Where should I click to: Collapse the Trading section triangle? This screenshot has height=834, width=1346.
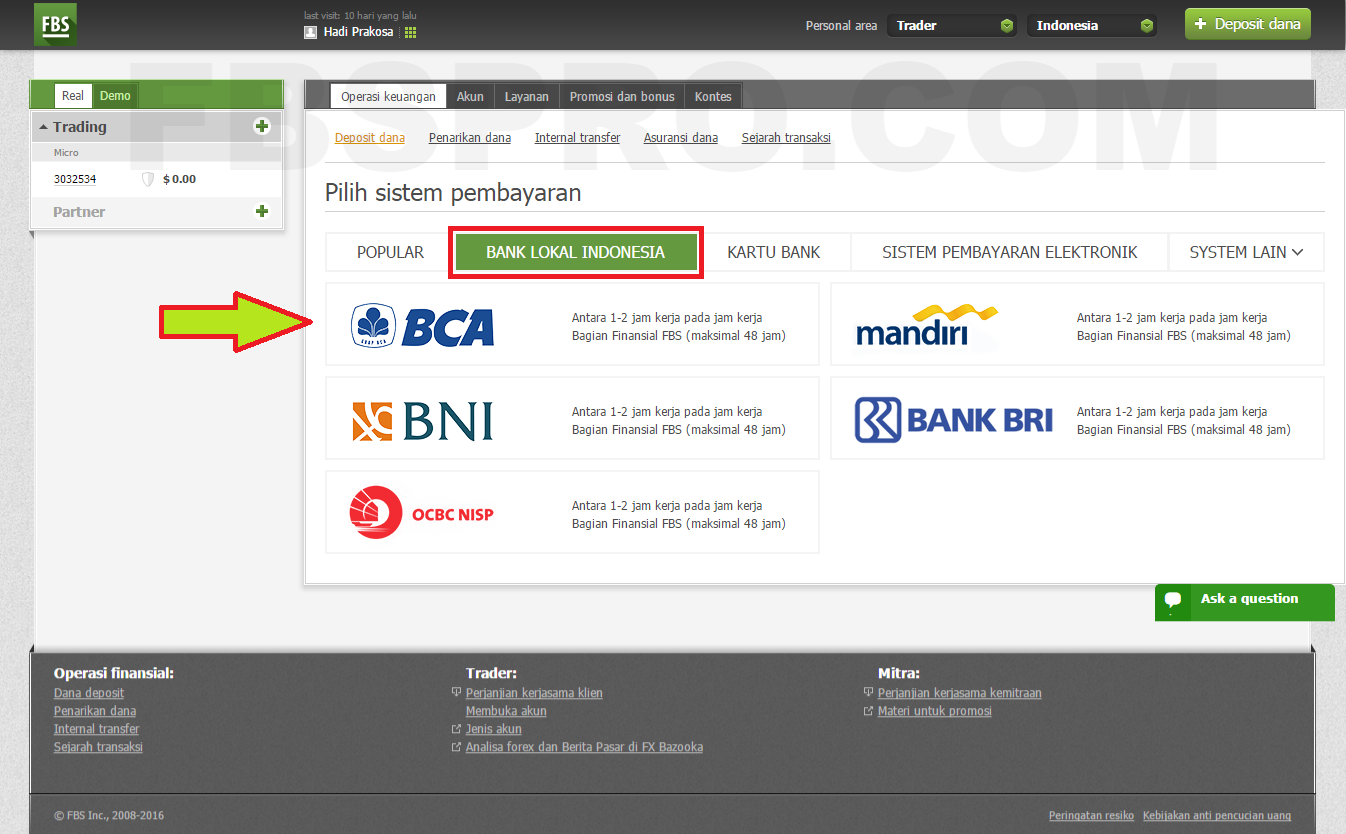[x=43, y=127]
